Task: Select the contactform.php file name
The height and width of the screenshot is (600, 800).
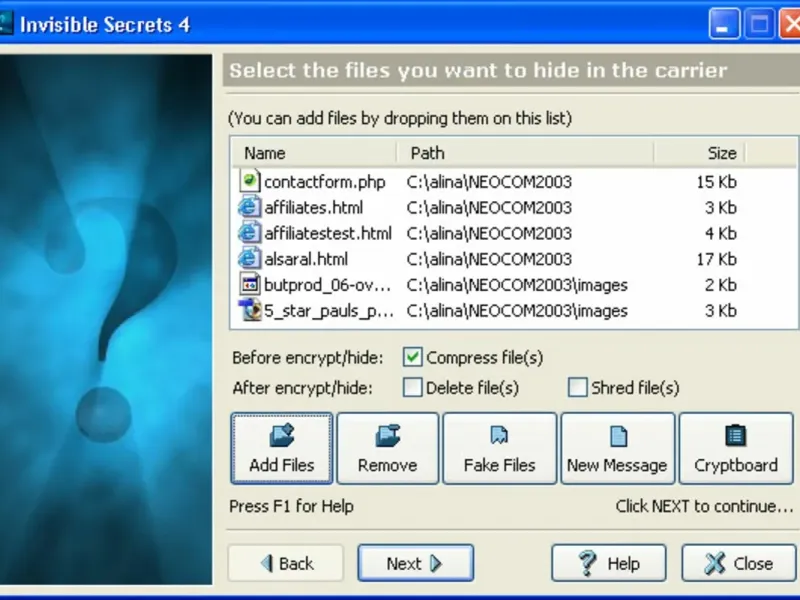Action: [x=324, y=182]
